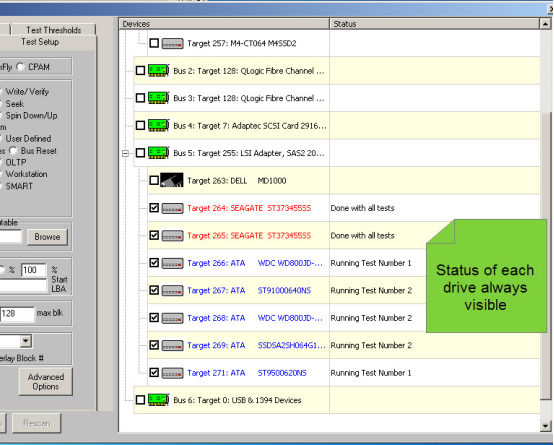This screenshot has width=554, height=445.
Task: Click the max blk input field showing 128
Action: [17, 314]
